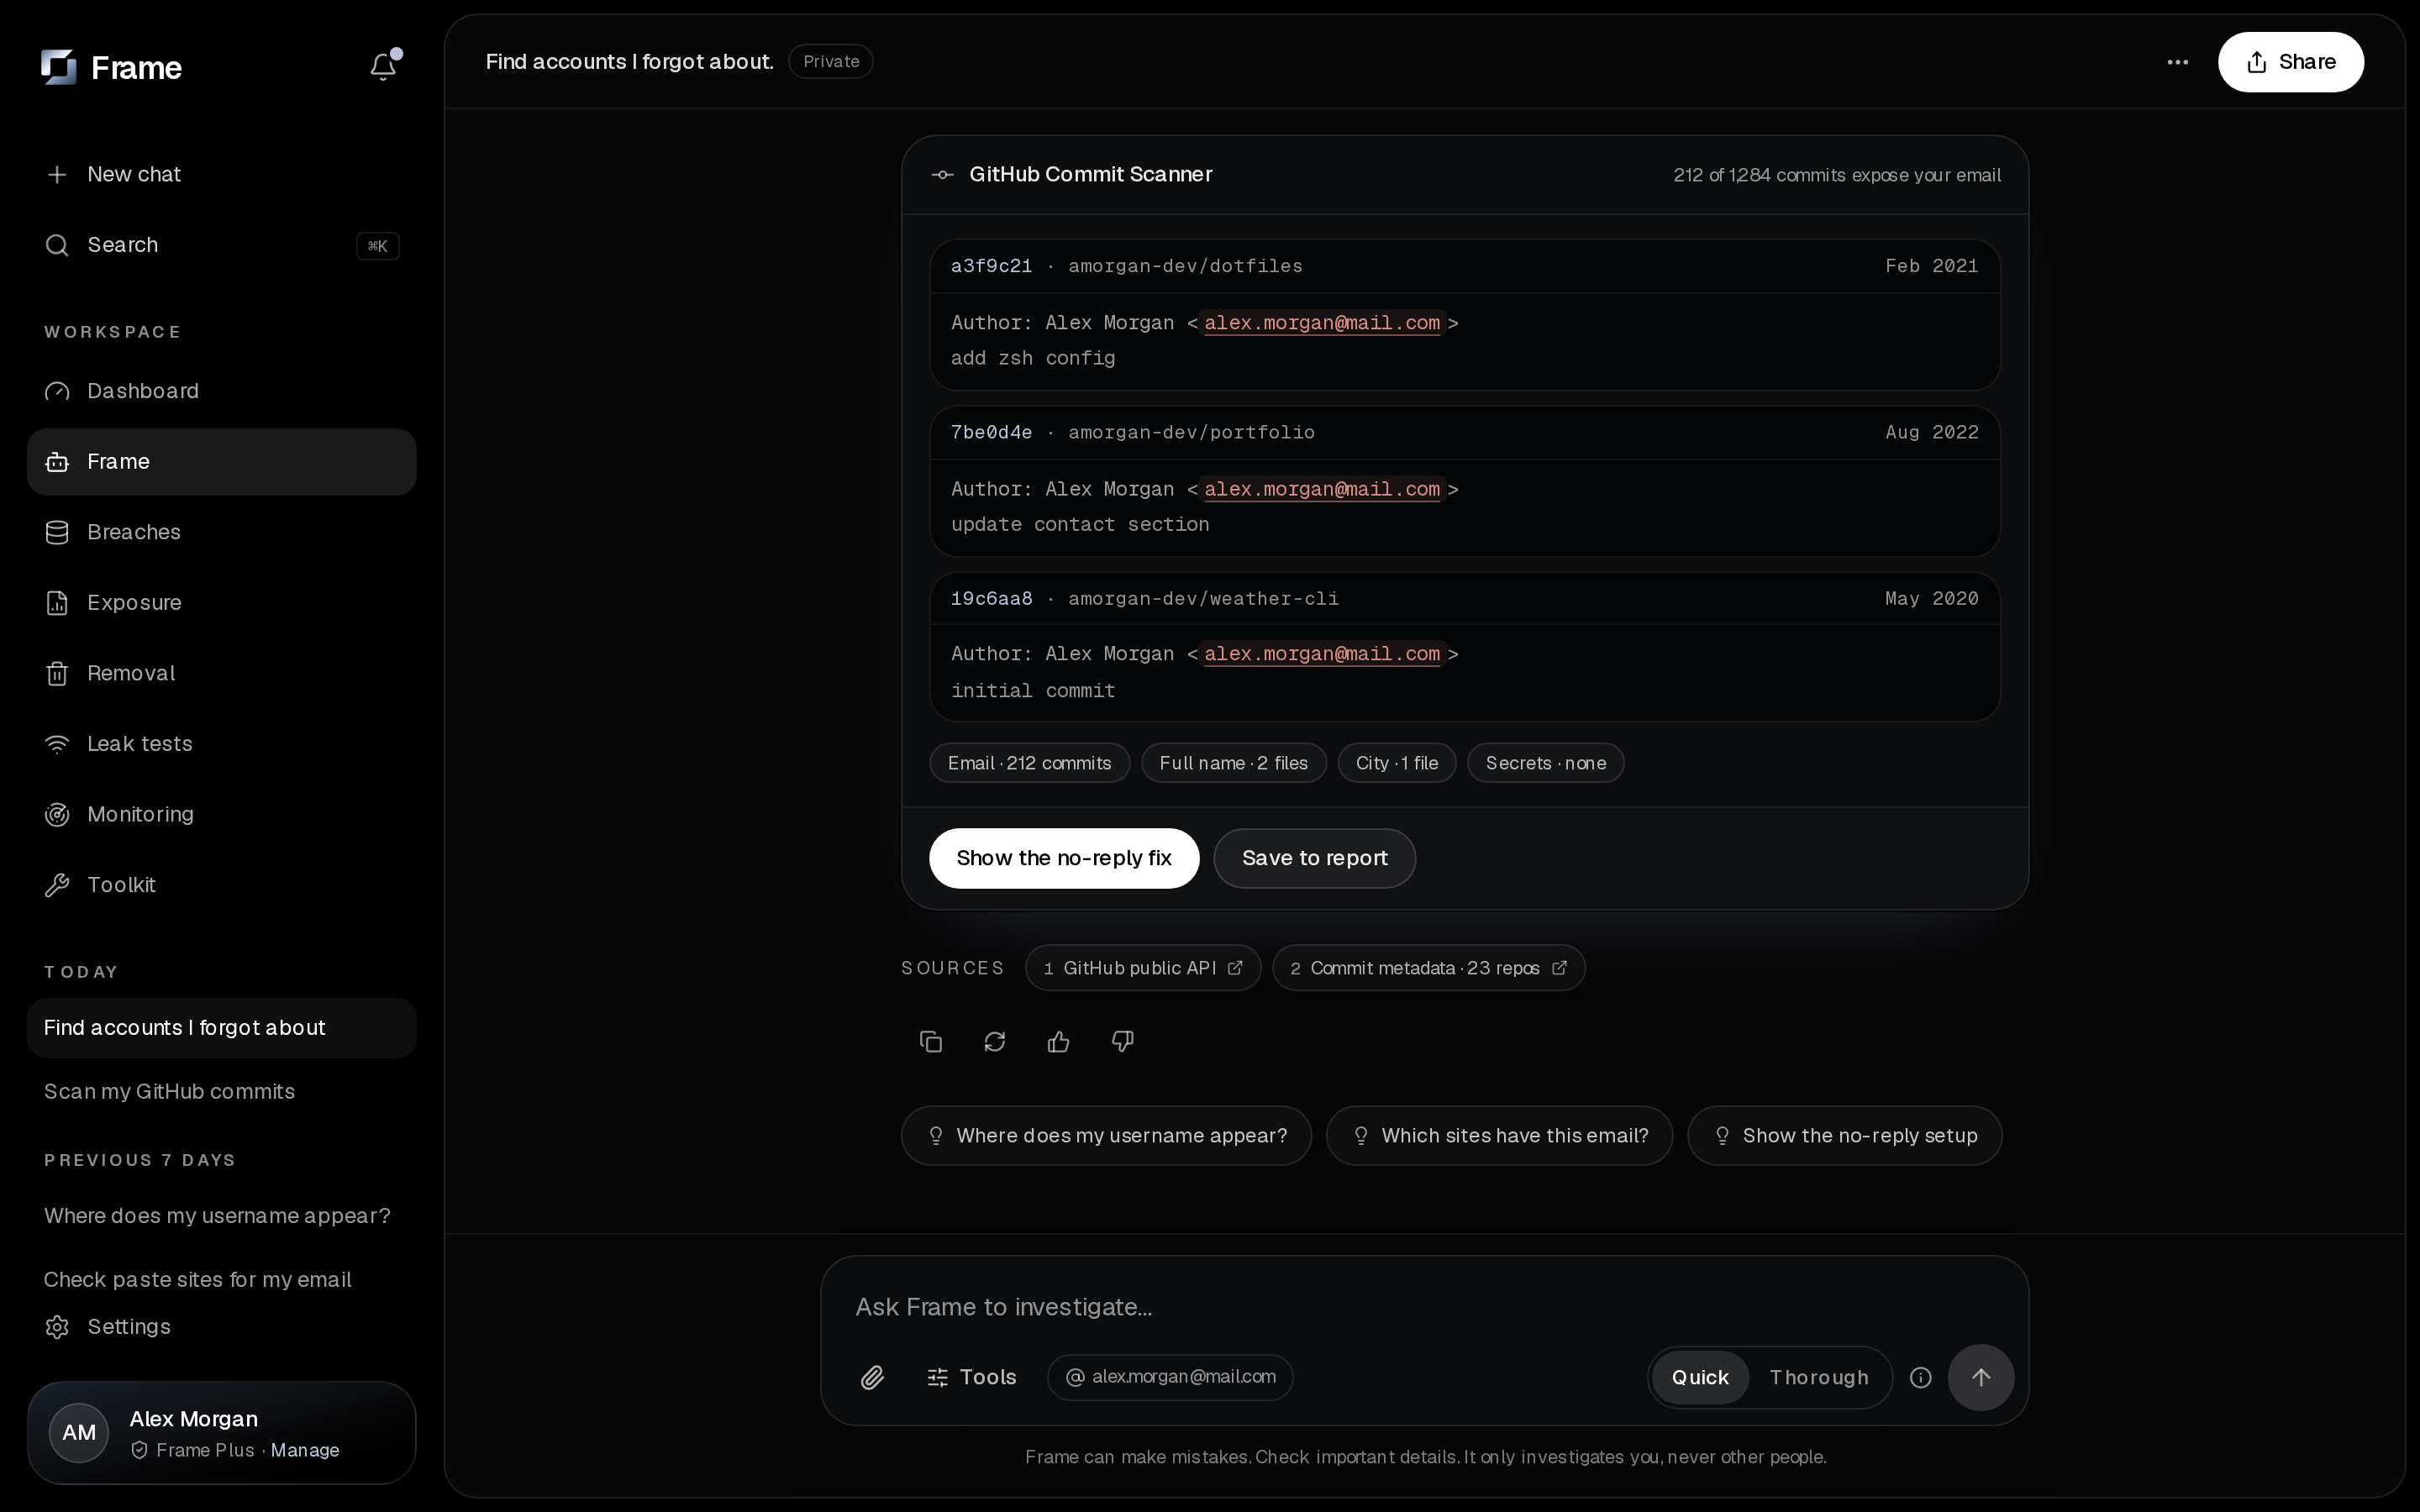
Task: Click the info icon next to Thorough
Action: (x=1920, y=1377)
